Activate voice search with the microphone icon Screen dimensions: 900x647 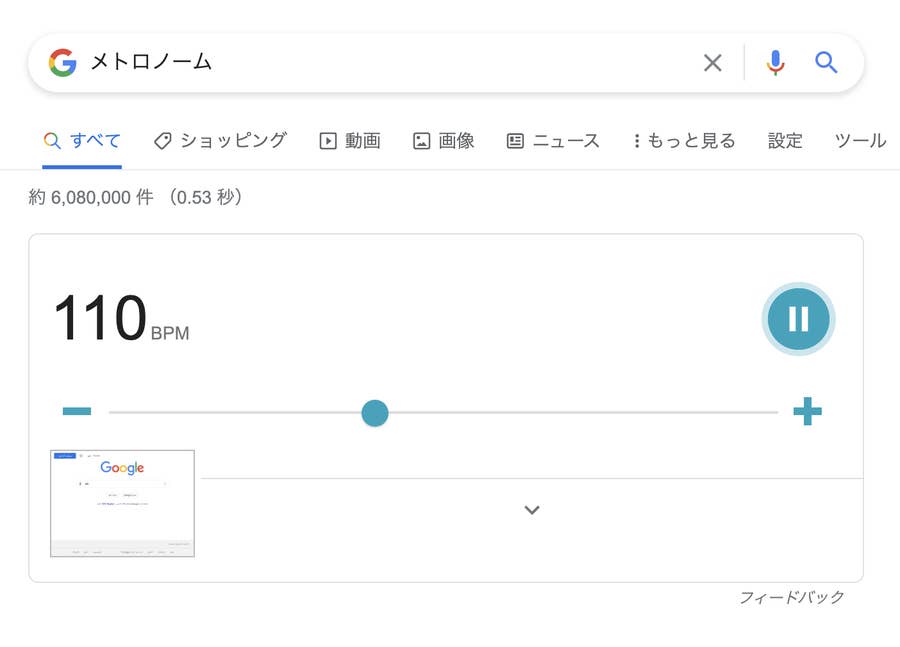tap(774, 62)
